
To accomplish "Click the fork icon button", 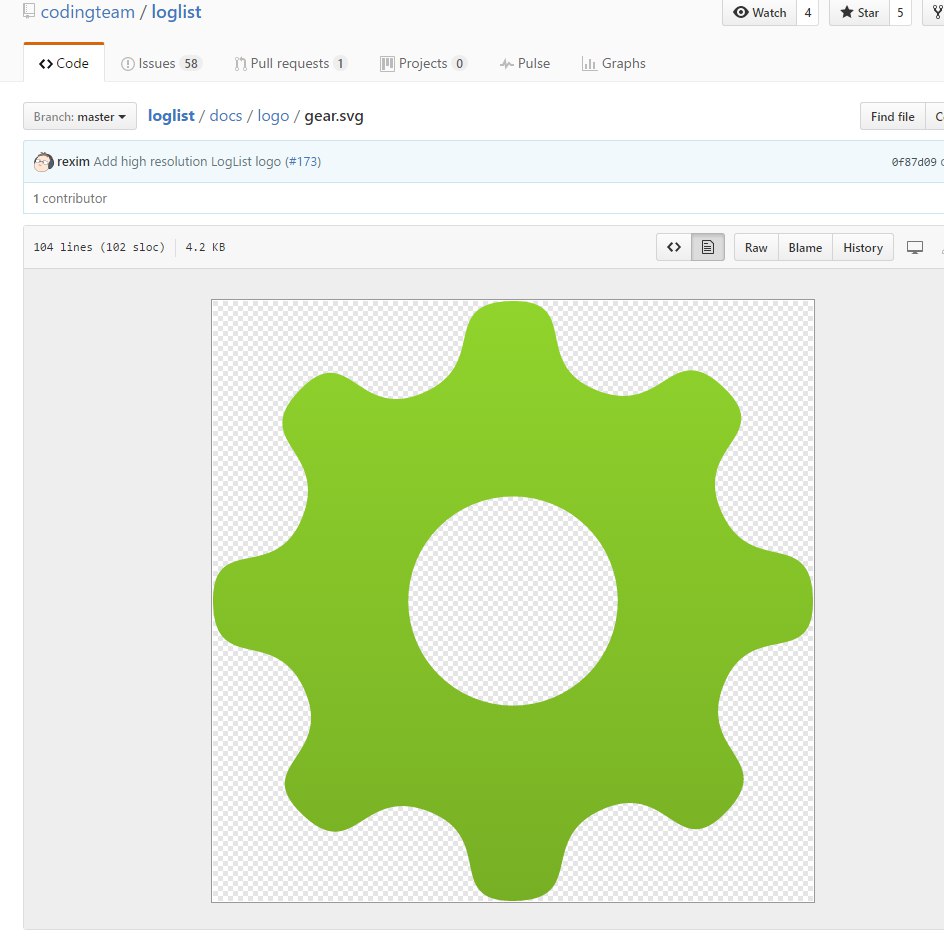I will click(x=935, y=13).
